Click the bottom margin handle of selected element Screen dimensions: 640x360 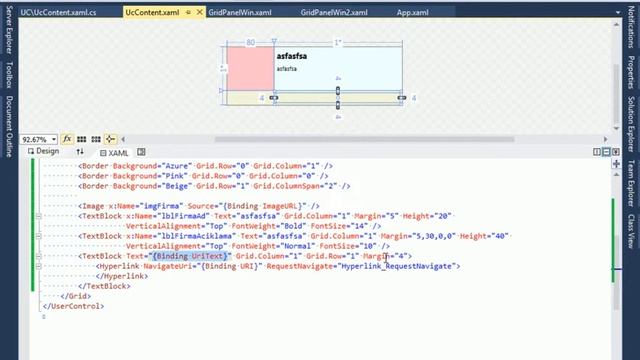(338, 105)
